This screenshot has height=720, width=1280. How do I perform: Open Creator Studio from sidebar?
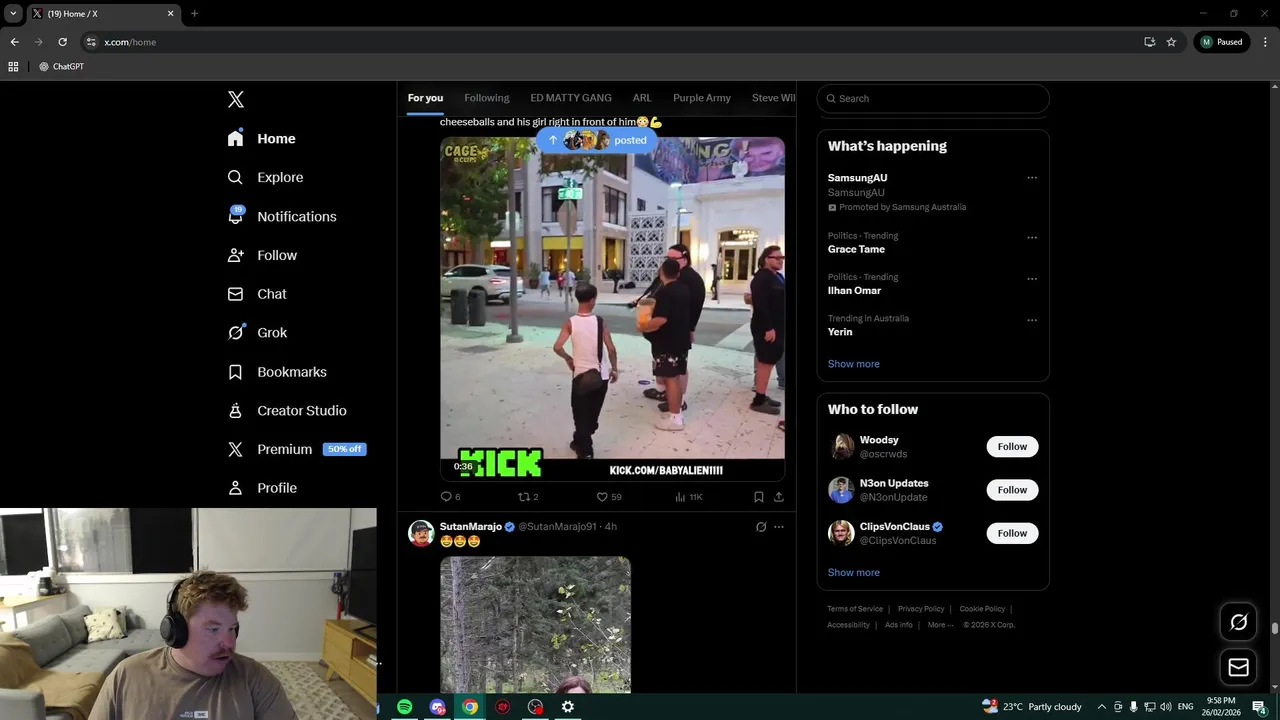(x=288, y=411)
